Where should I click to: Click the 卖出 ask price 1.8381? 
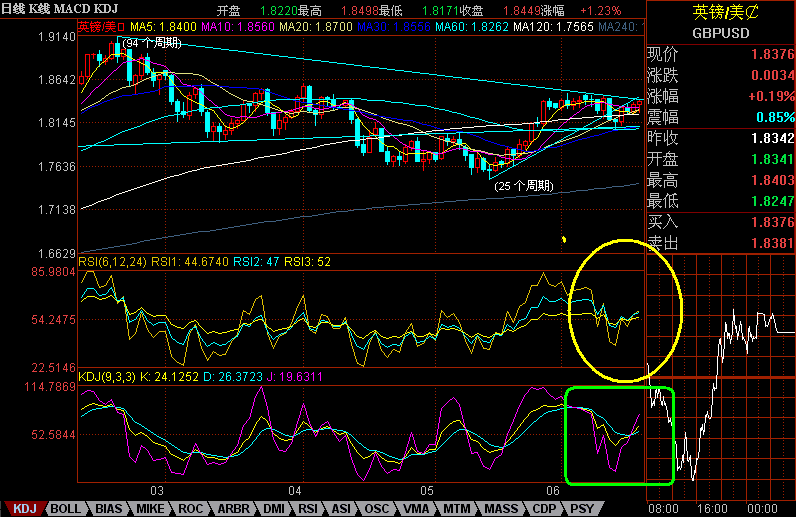tap(773, 242)
